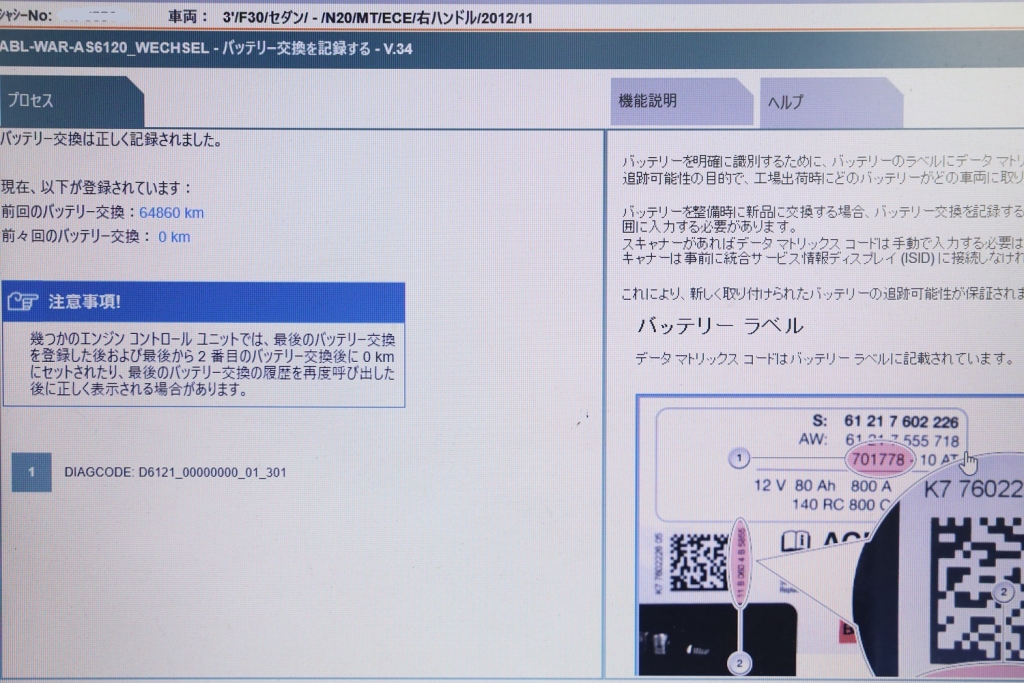Click callout circle 2 on the enlarged matrix code
This screenshot has height=683, width=1024.
tap(1004, 592)
